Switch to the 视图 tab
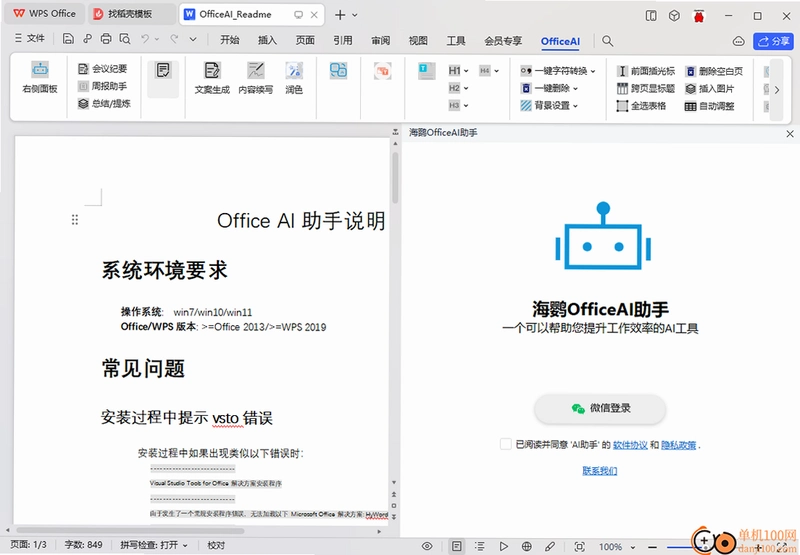 tap(418, 40)
